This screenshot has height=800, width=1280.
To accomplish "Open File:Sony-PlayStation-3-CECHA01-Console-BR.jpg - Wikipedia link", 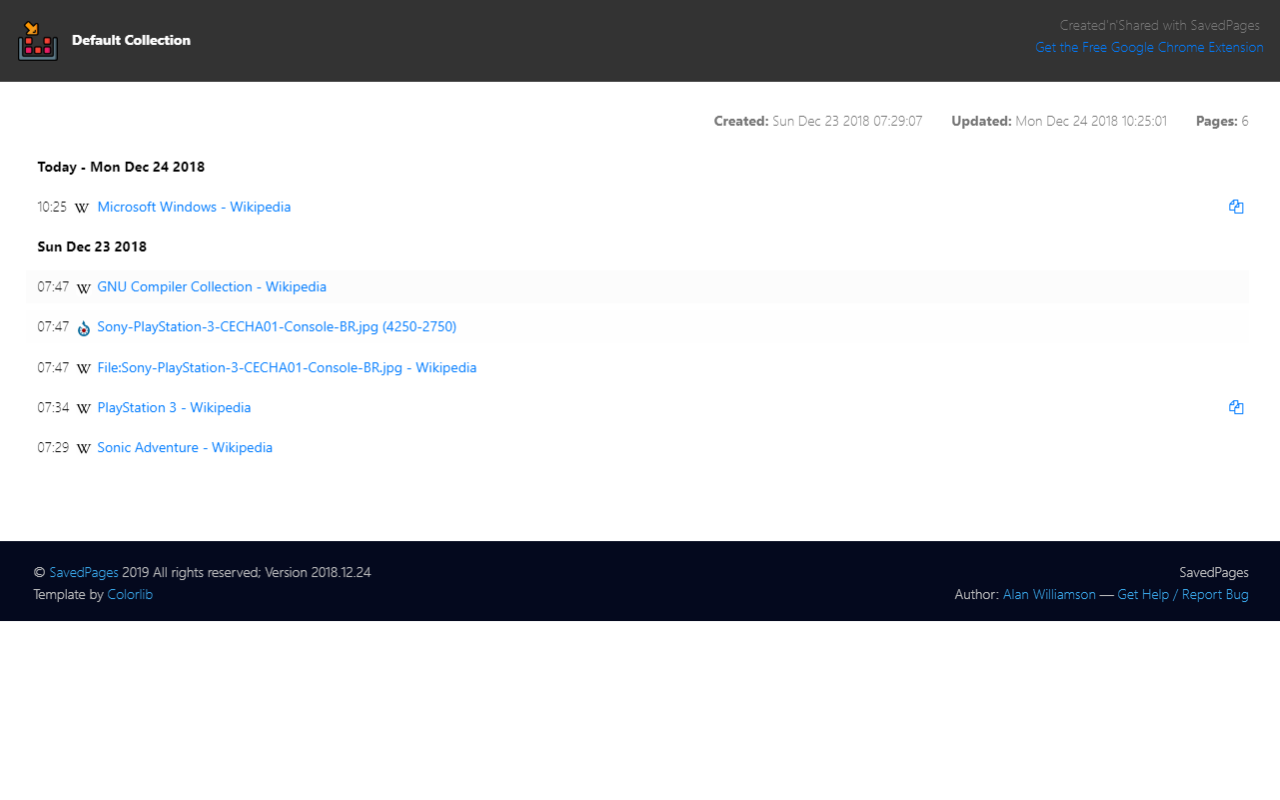I will [x=287, y=368].
